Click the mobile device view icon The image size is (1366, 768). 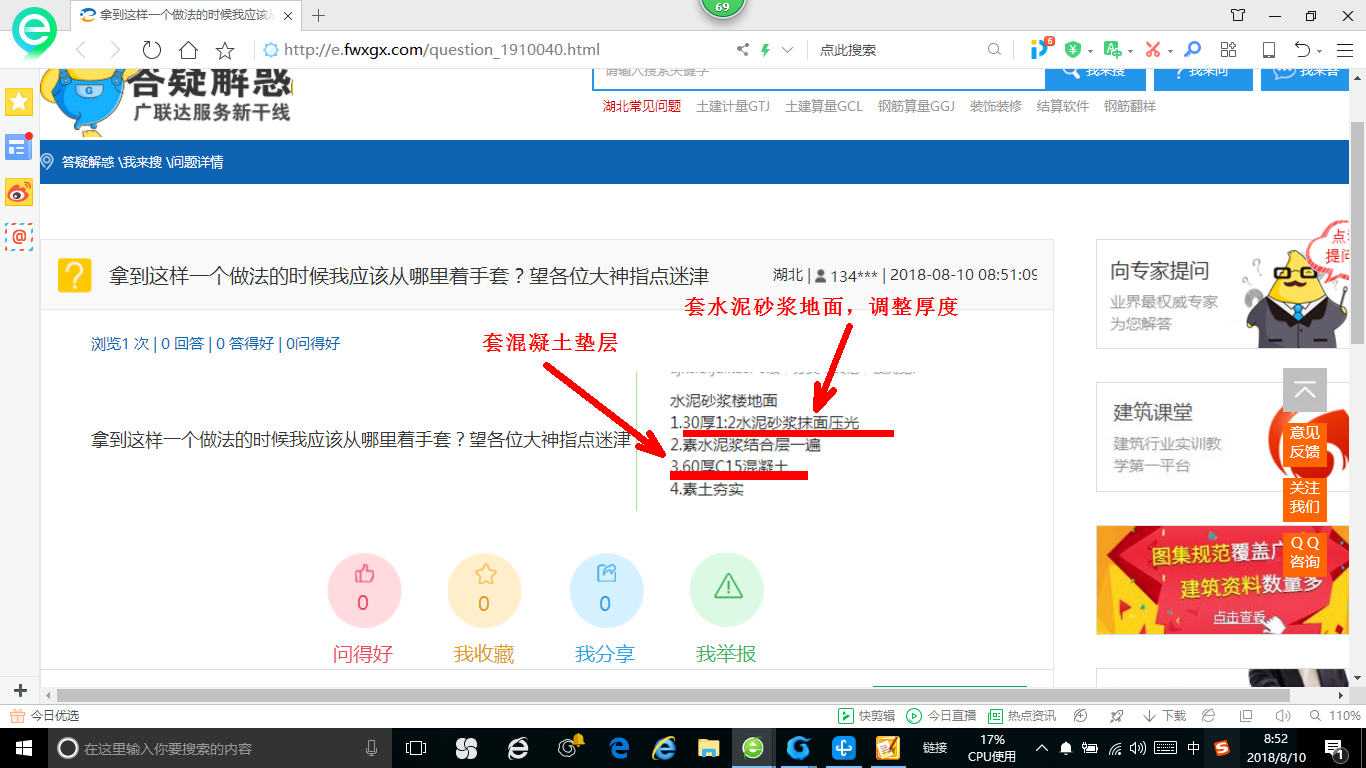click(1268, 50)
